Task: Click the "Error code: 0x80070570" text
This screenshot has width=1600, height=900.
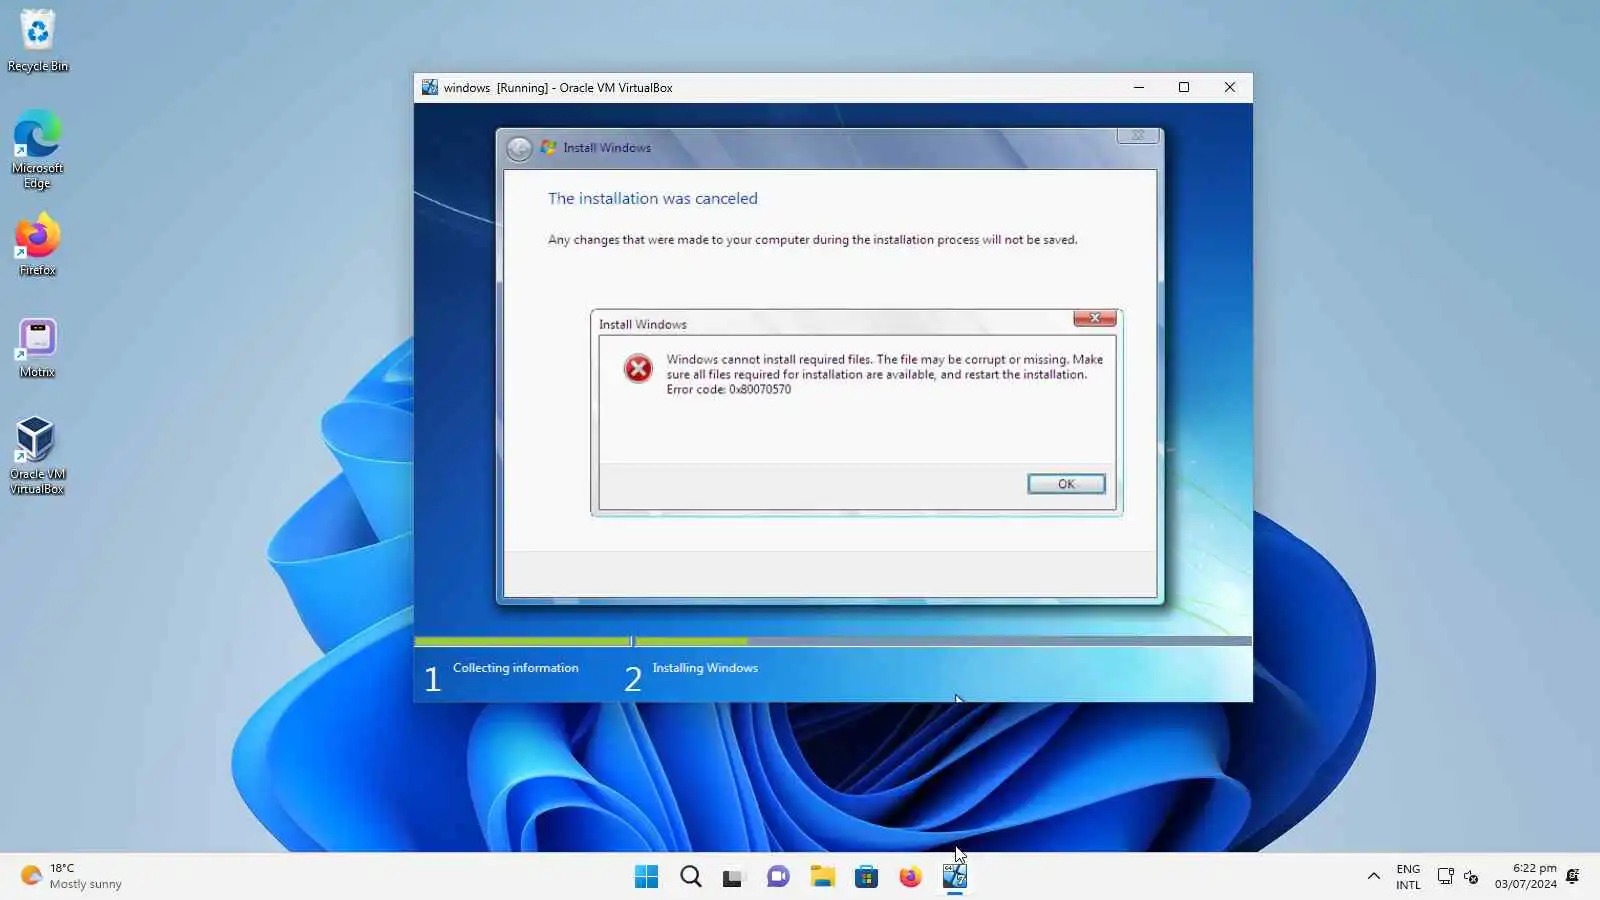Action: (x=729, y=390)
